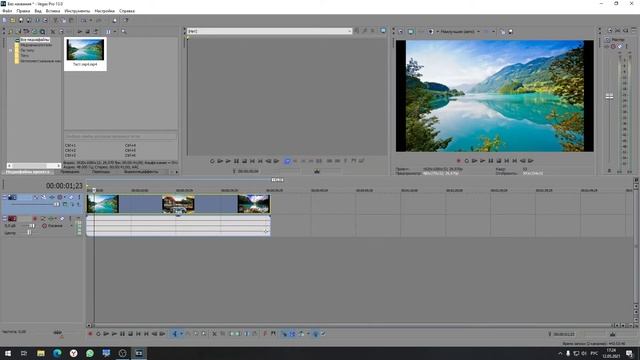Select the Zoom Edit magnifier tool
The image size is (640, 360).
coord(204,334)
